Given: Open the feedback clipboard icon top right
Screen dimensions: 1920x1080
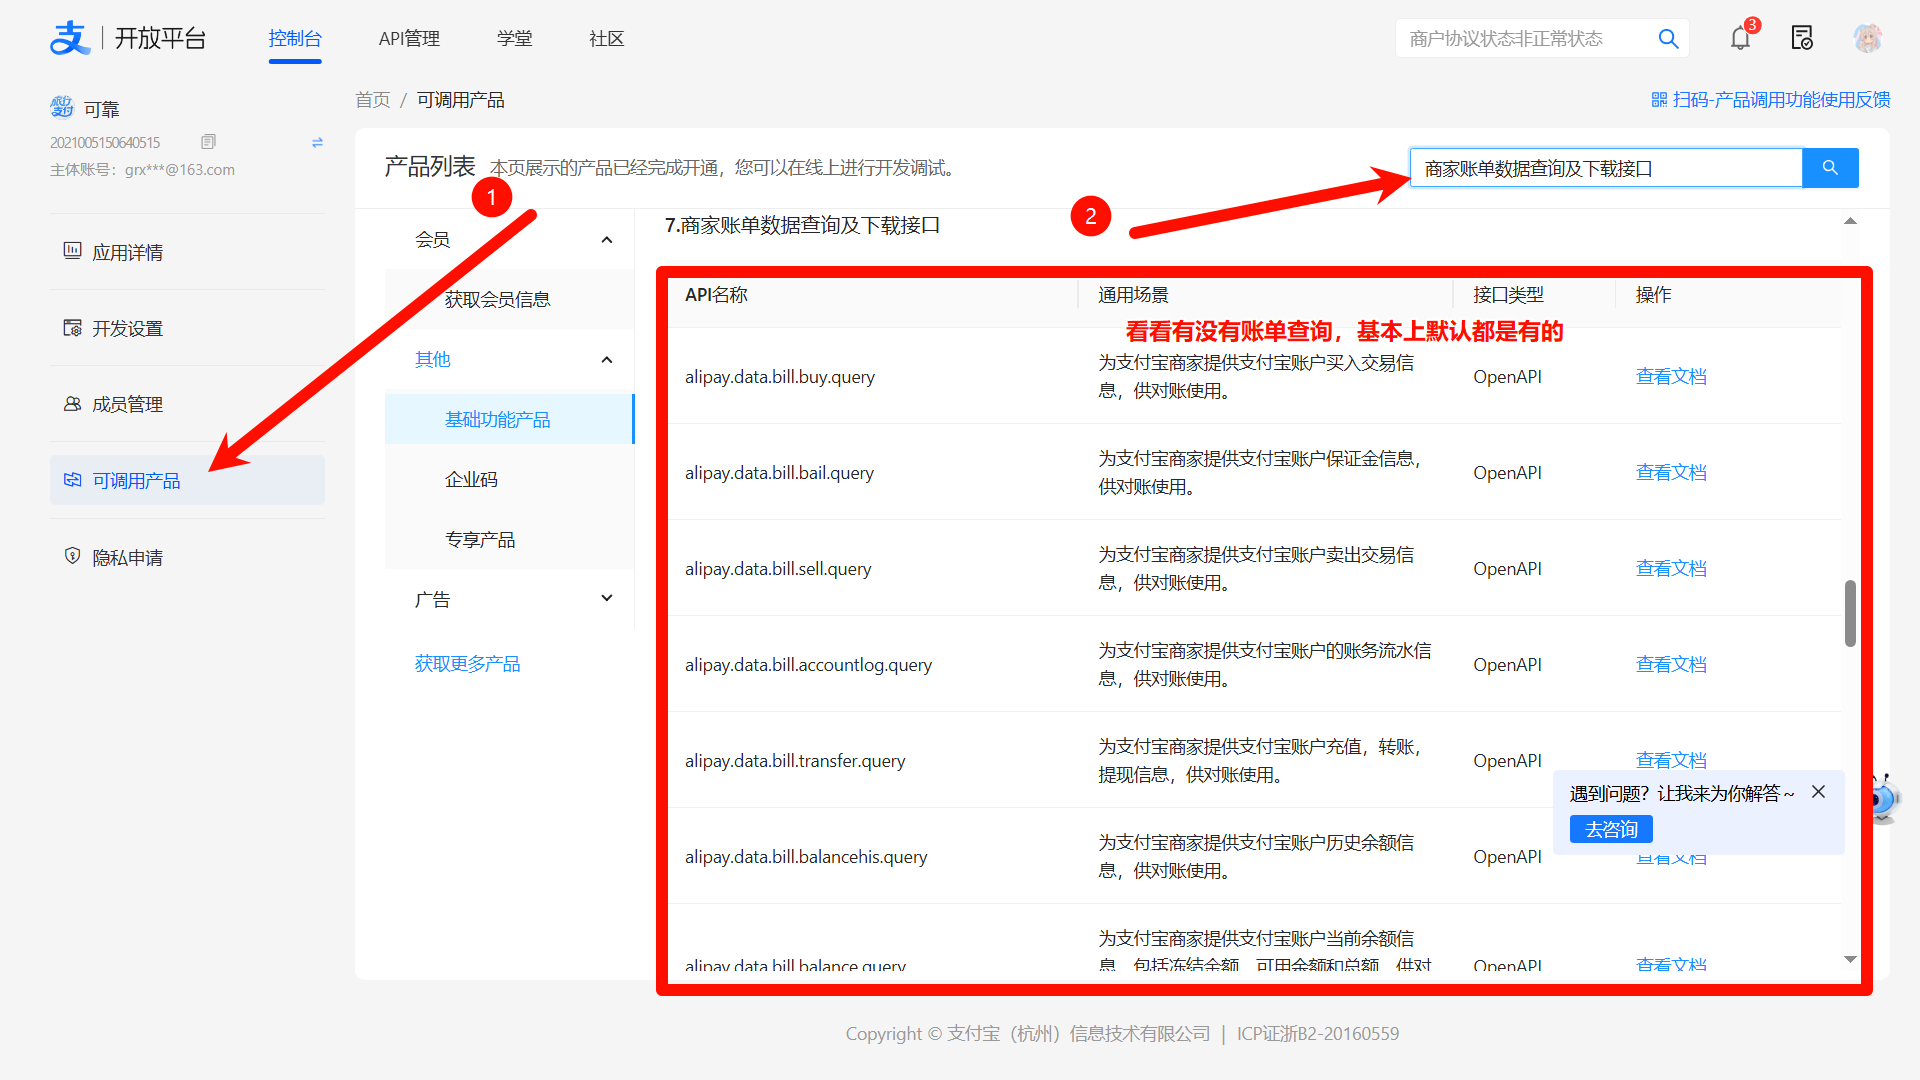Looking at the screenshot, I should tap(1803, 37).
